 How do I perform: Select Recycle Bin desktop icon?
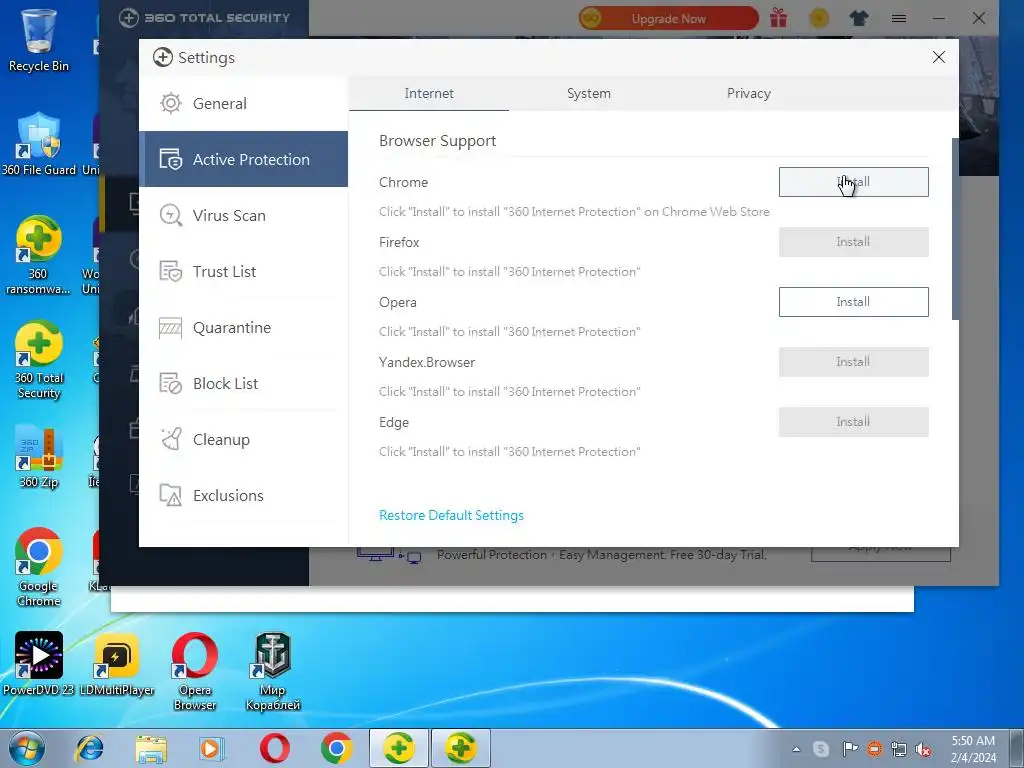(x=39, y=40)
